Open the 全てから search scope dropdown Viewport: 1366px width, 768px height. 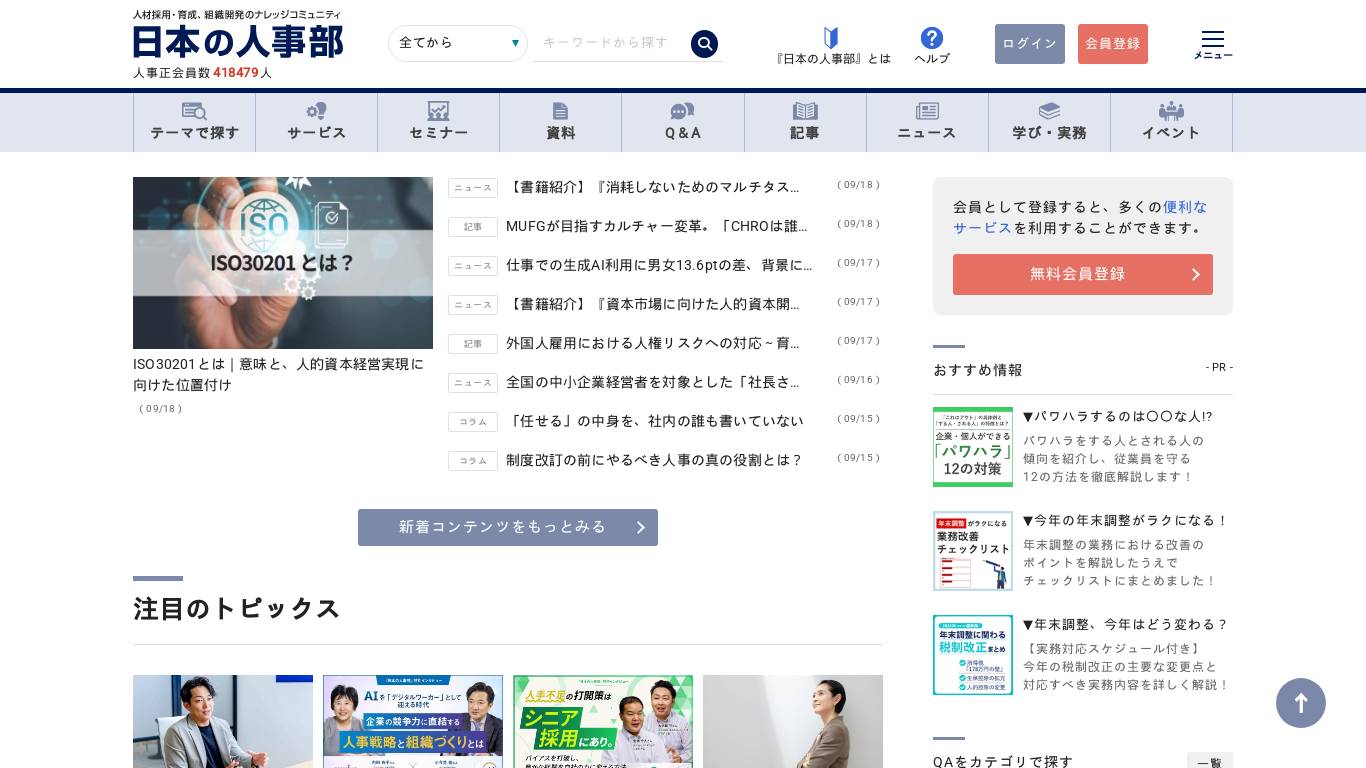(458, 43)
